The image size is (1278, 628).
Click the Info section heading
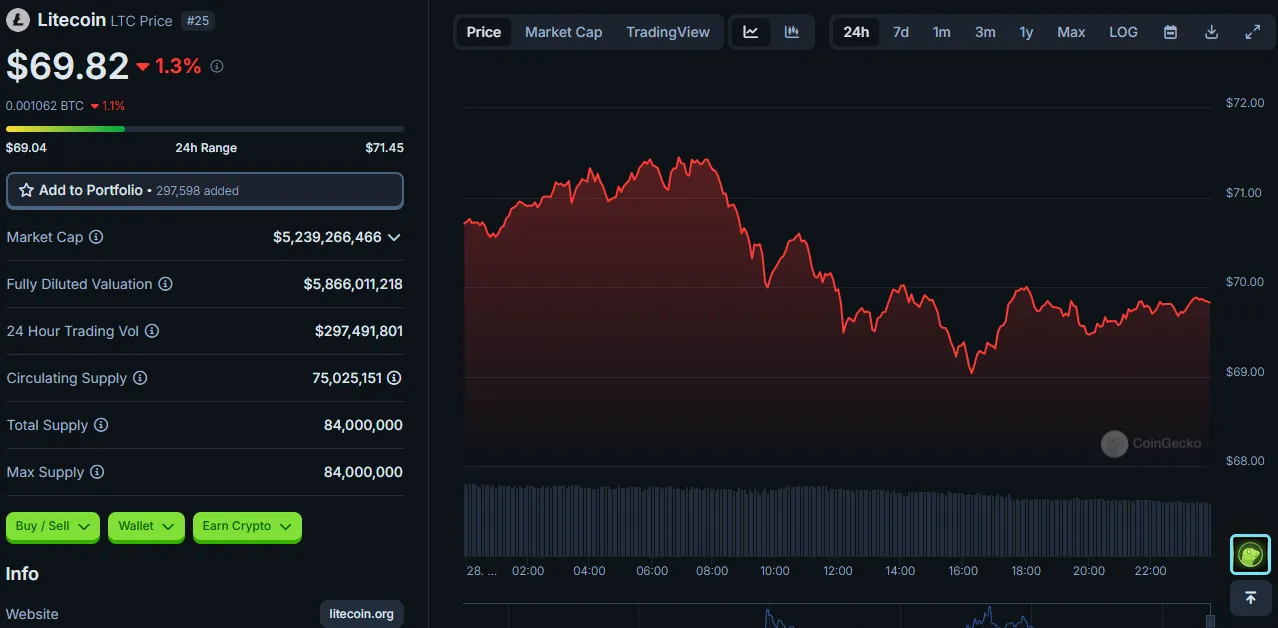pos(22,574)
